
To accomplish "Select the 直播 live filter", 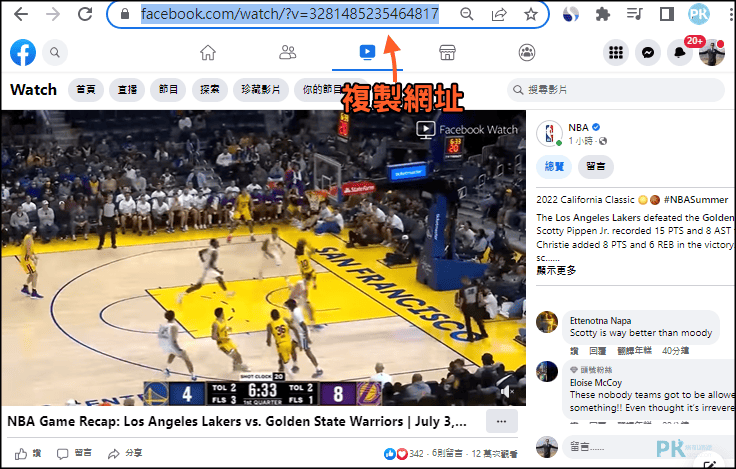I will (x=127, y=89).
